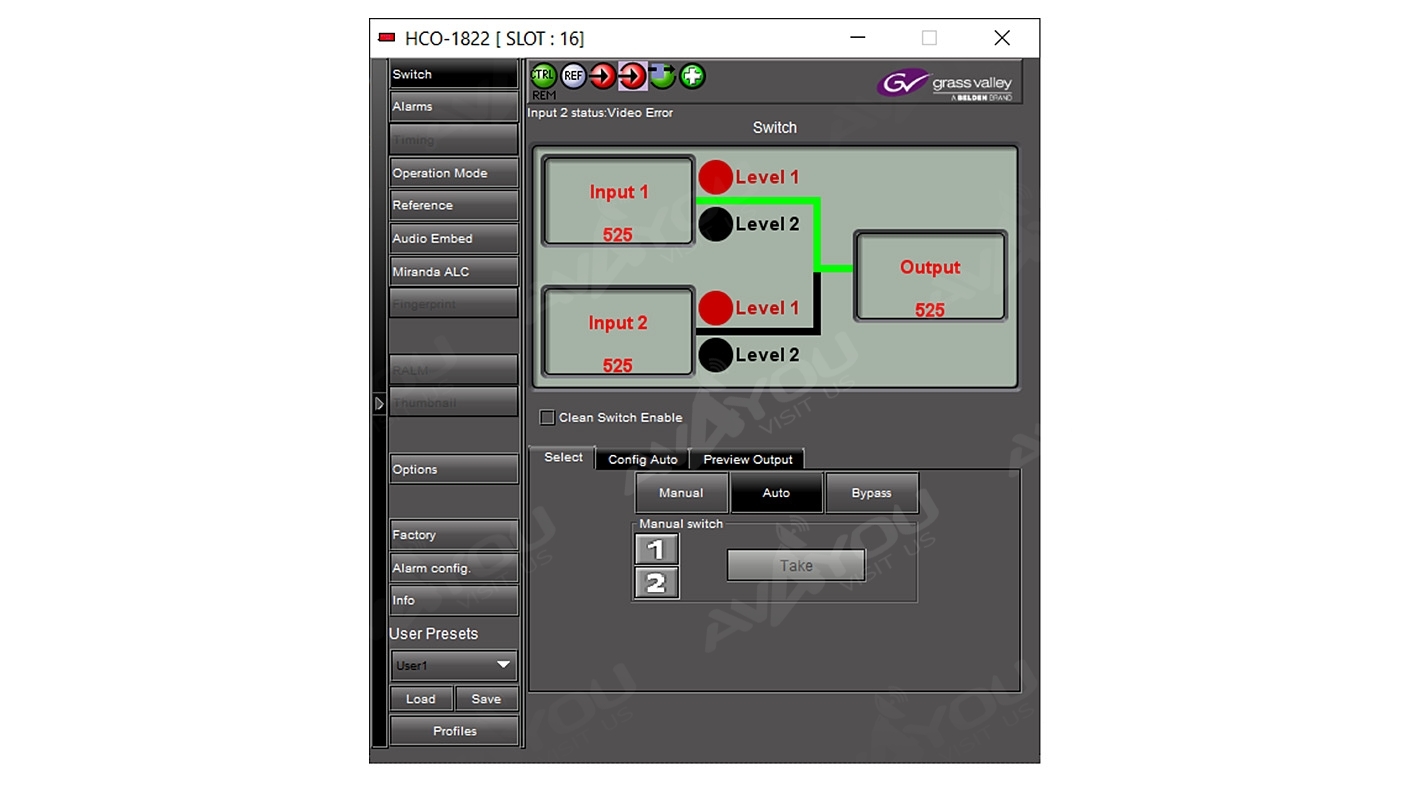Click the green plus health status icon
The width and height of the screenshot is (1422, 800).
coord(692,76)
